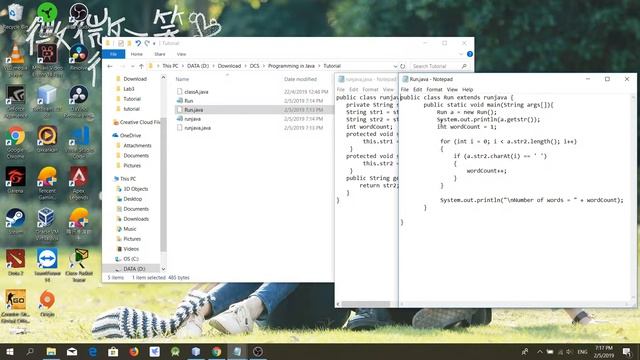Screen dimensions: 640x360
Task: Launch TeamViewer desktop shortcut
Action: pos(47,264)
